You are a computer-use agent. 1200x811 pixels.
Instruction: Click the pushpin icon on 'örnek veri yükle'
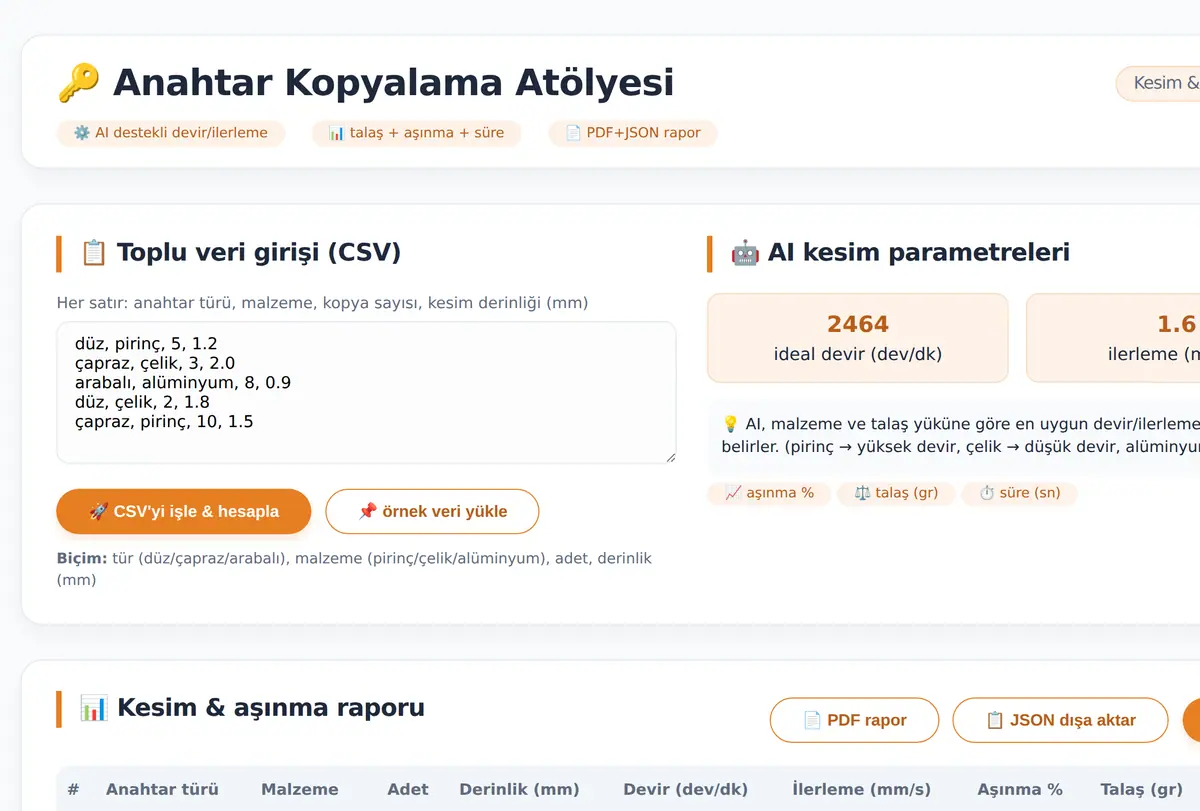tap(367, 511)
